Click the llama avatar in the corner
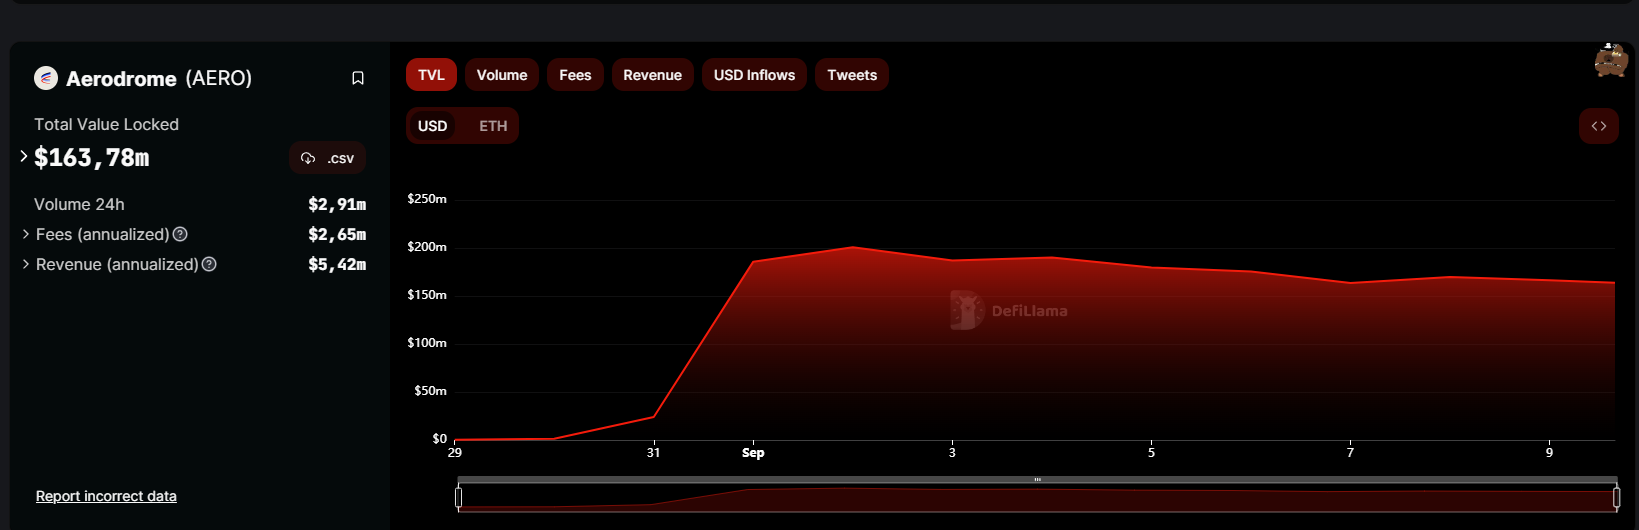The height and width of the screenshot is (530, 1639). pos(1610,61)
